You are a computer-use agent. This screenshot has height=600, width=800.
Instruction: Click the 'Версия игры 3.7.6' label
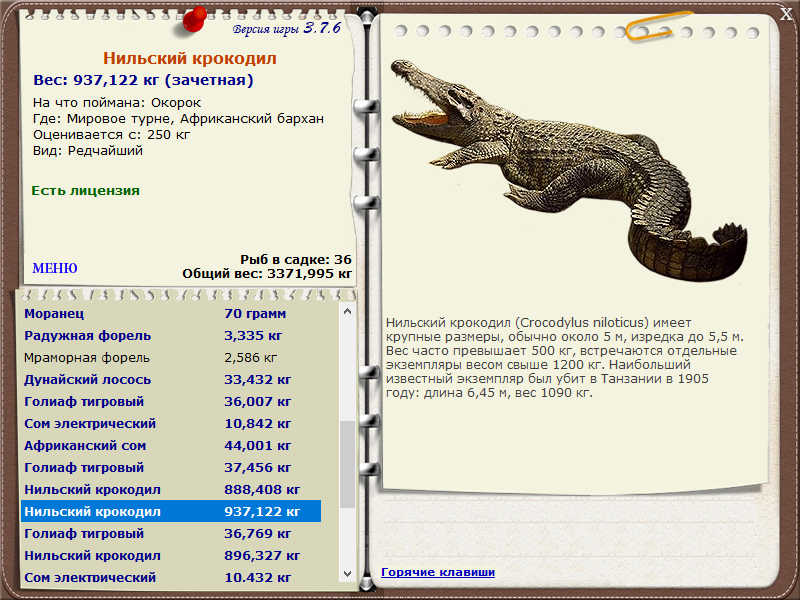point(287,28)
